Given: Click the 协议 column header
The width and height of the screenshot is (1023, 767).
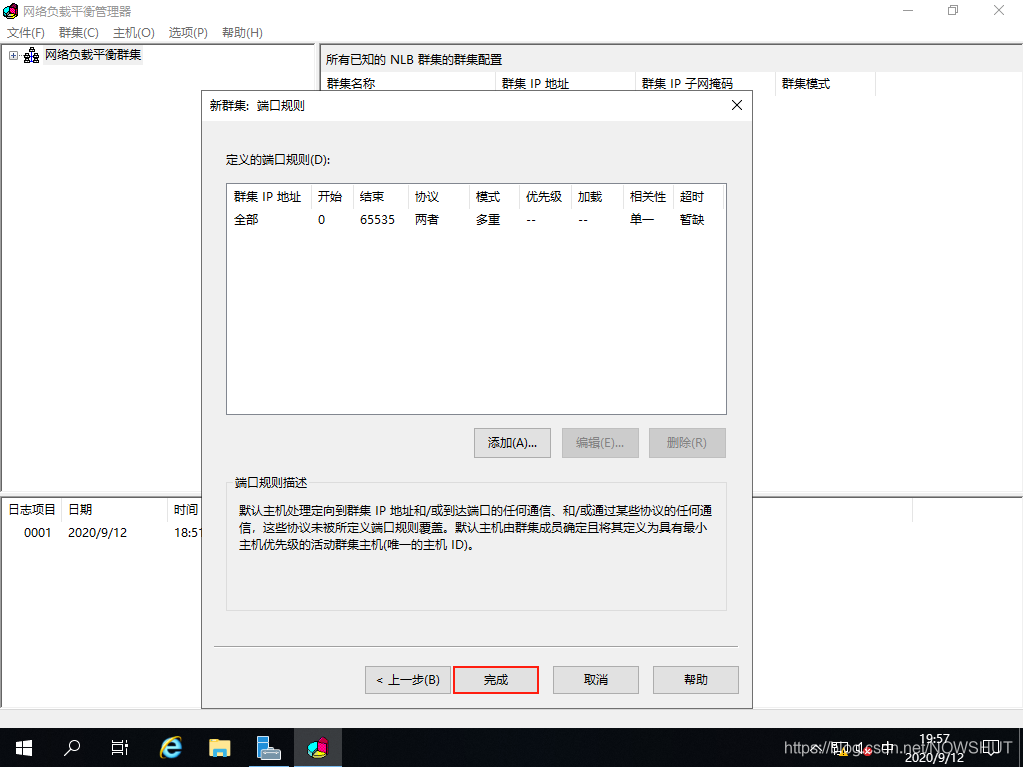Looking at the screenshot, I should [x=427, y=197].
